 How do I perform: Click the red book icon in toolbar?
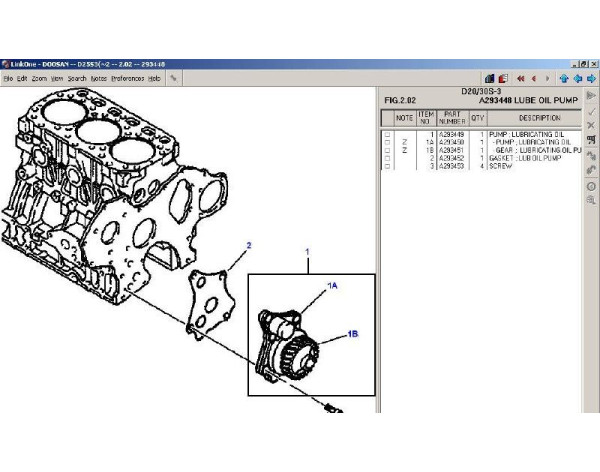[502, 78]
